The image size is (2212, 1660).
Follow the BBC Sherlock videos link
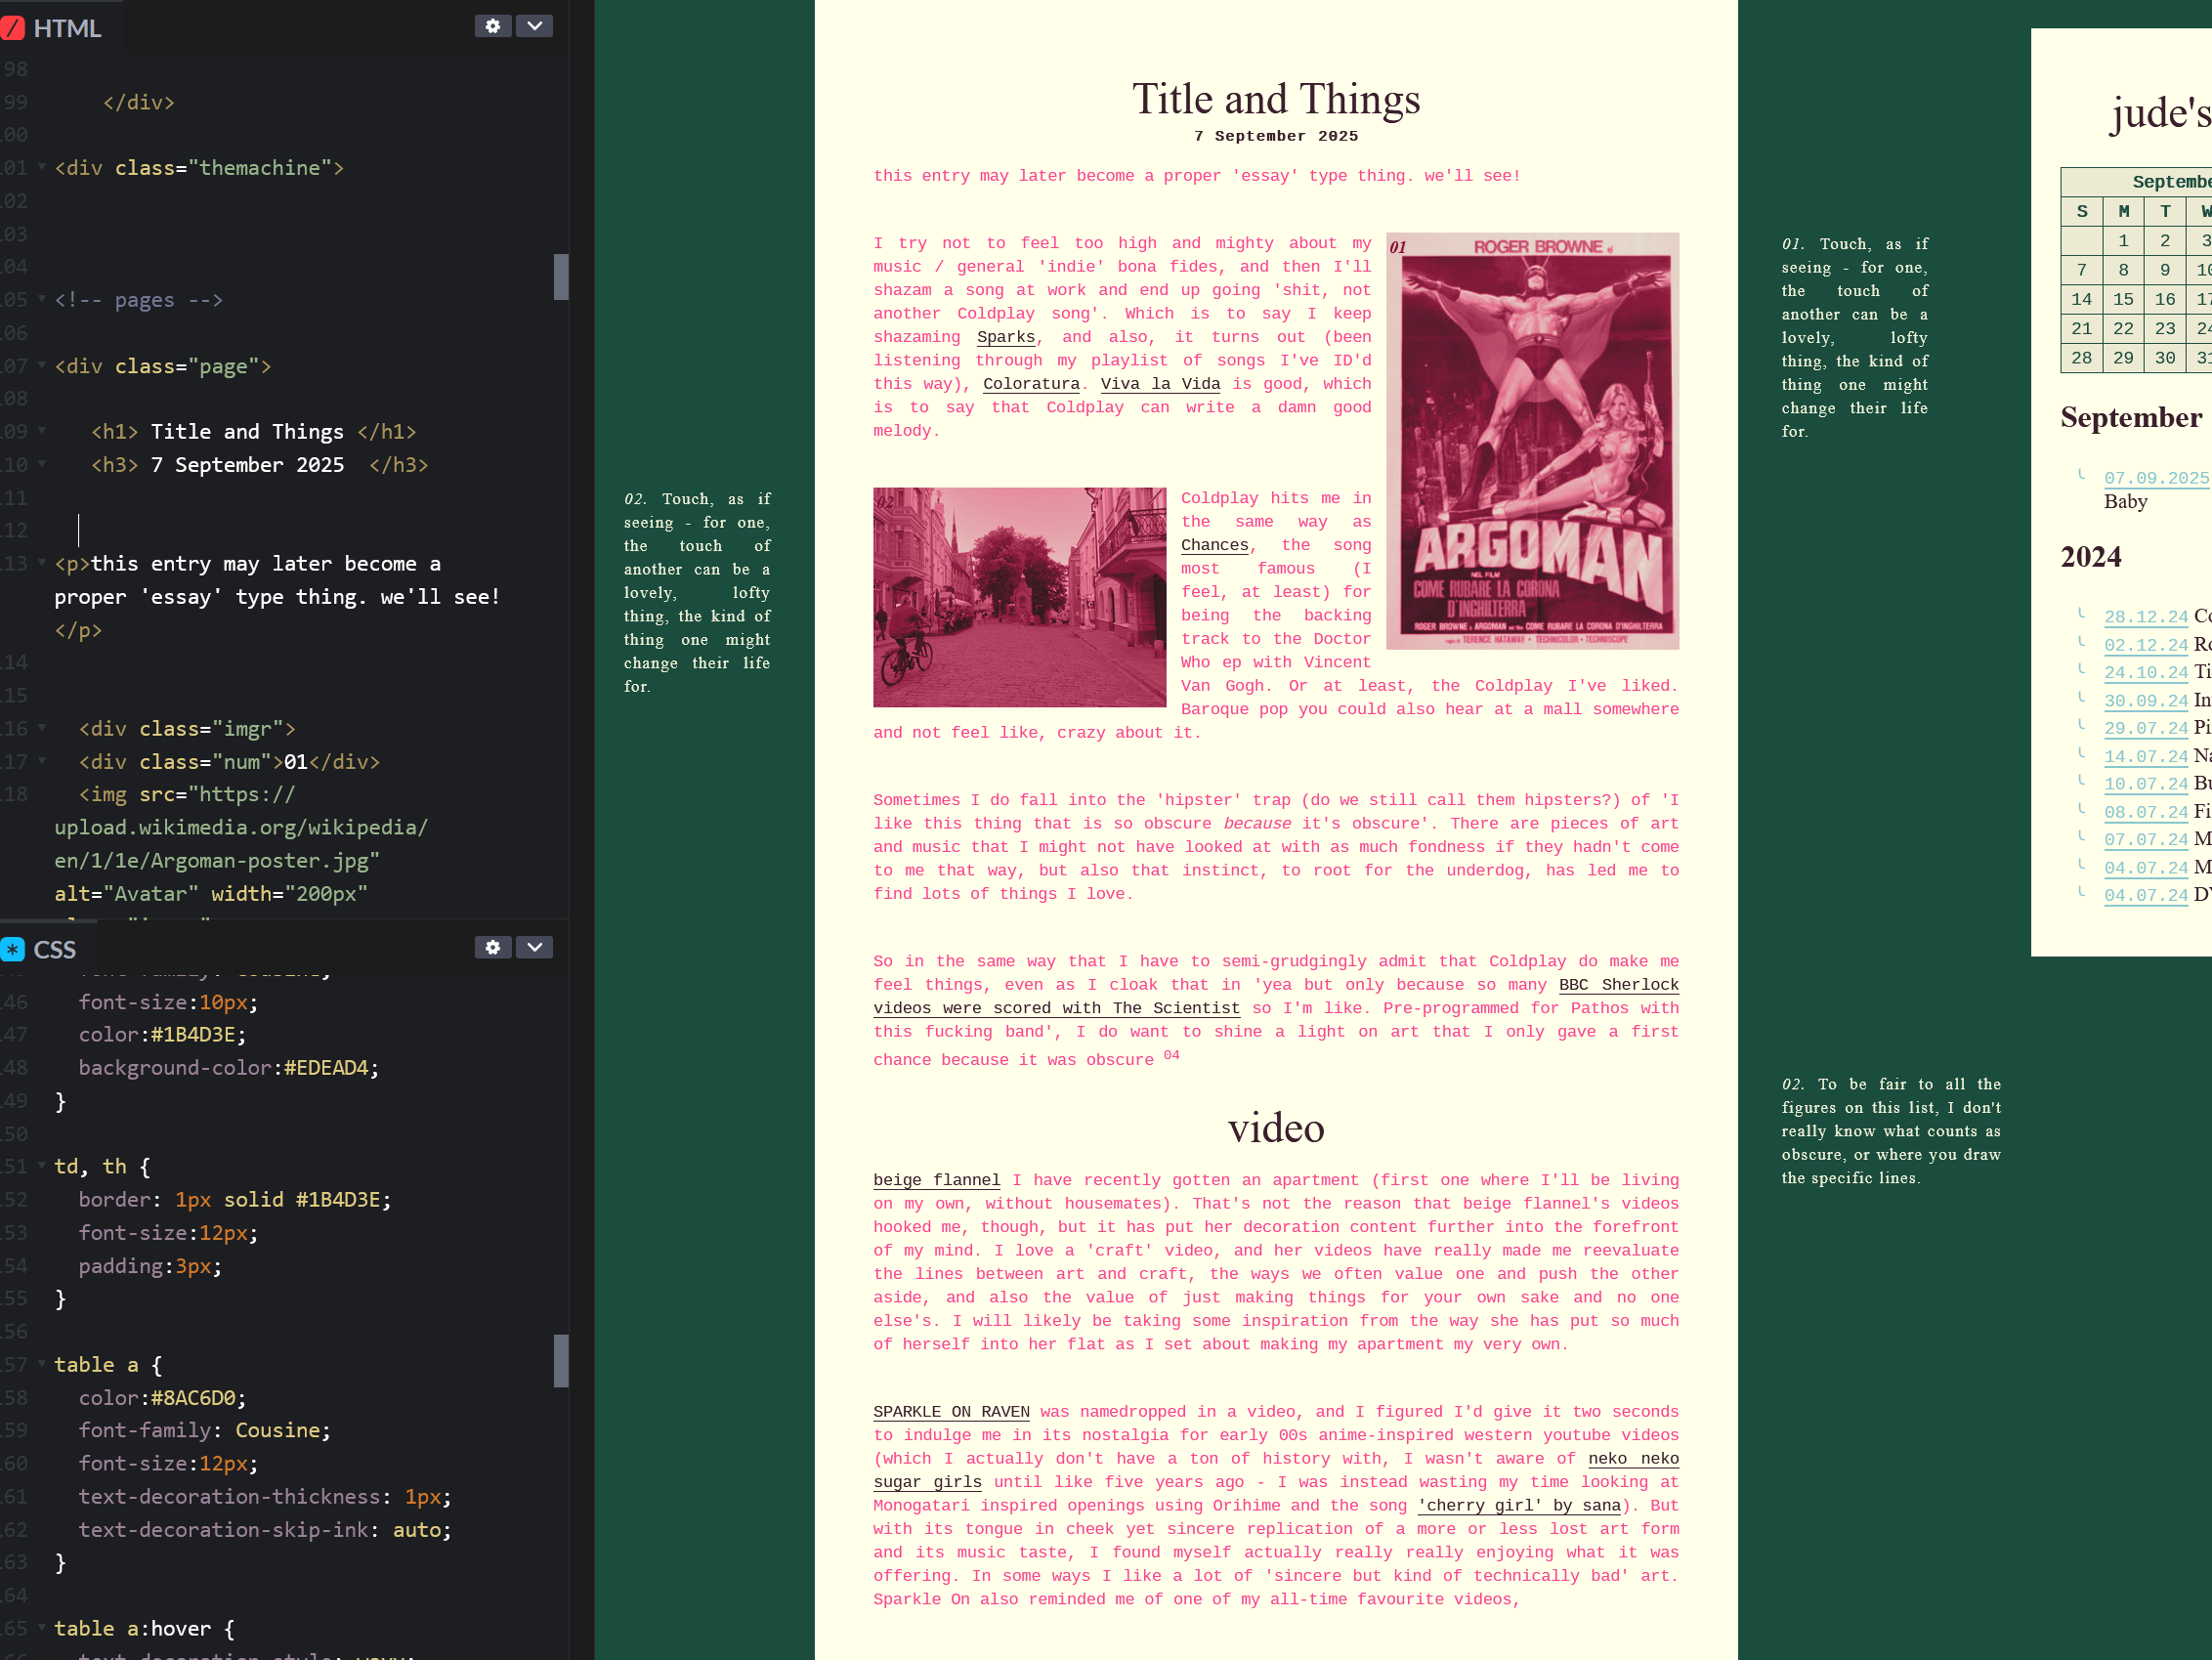[x=1056, y=1008]
